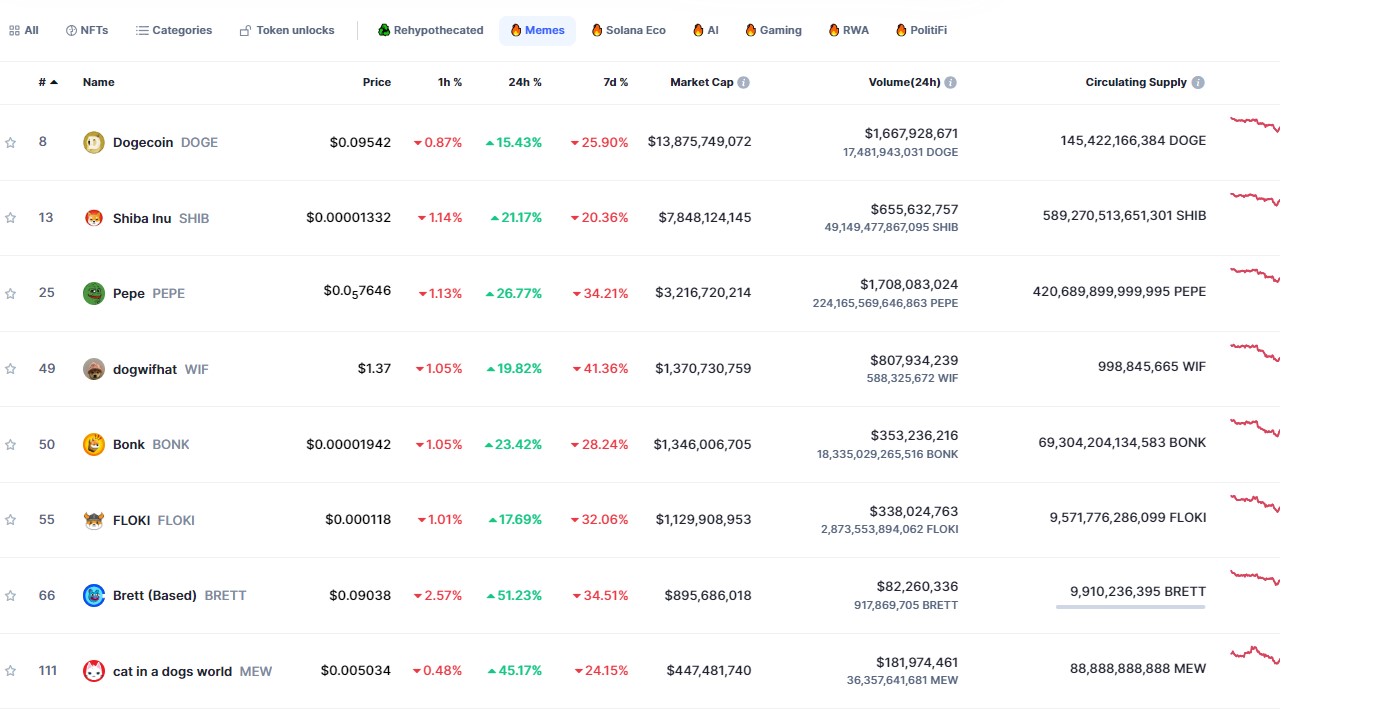Viewport: 1391px width, 716px height.
Task: Click the Shiba Inu coin logo
Action: (x=94, y=218)
